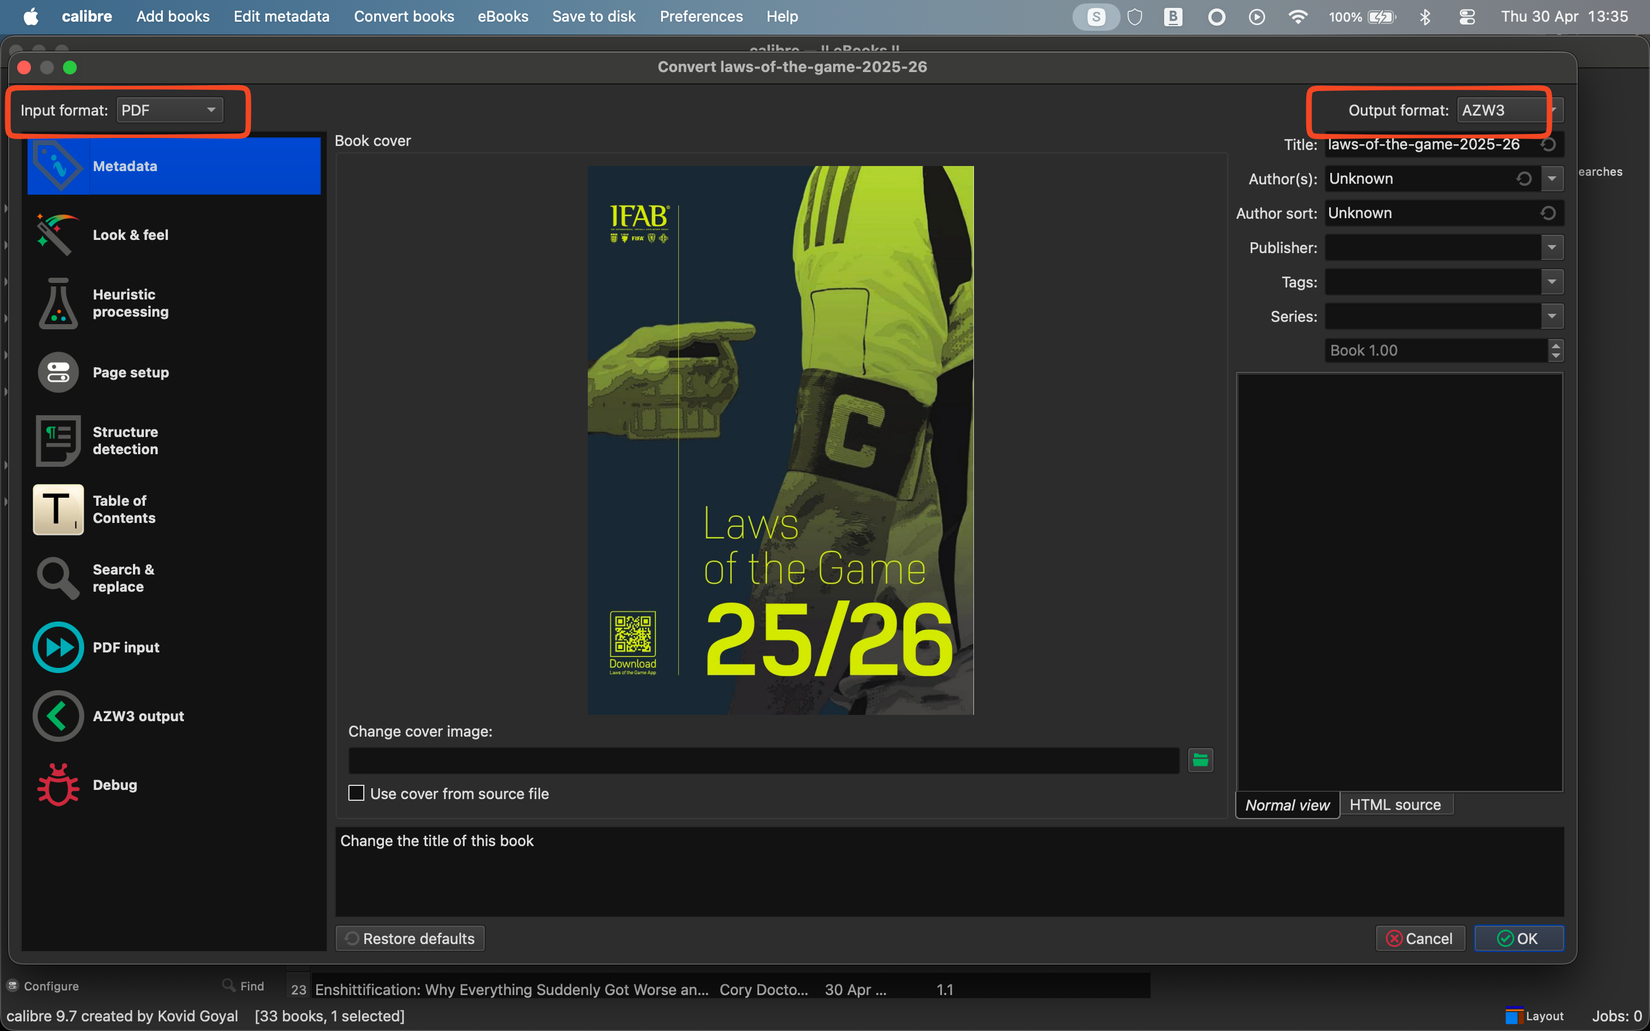Open the AZW3 output settings

click(x=174, y=716)
